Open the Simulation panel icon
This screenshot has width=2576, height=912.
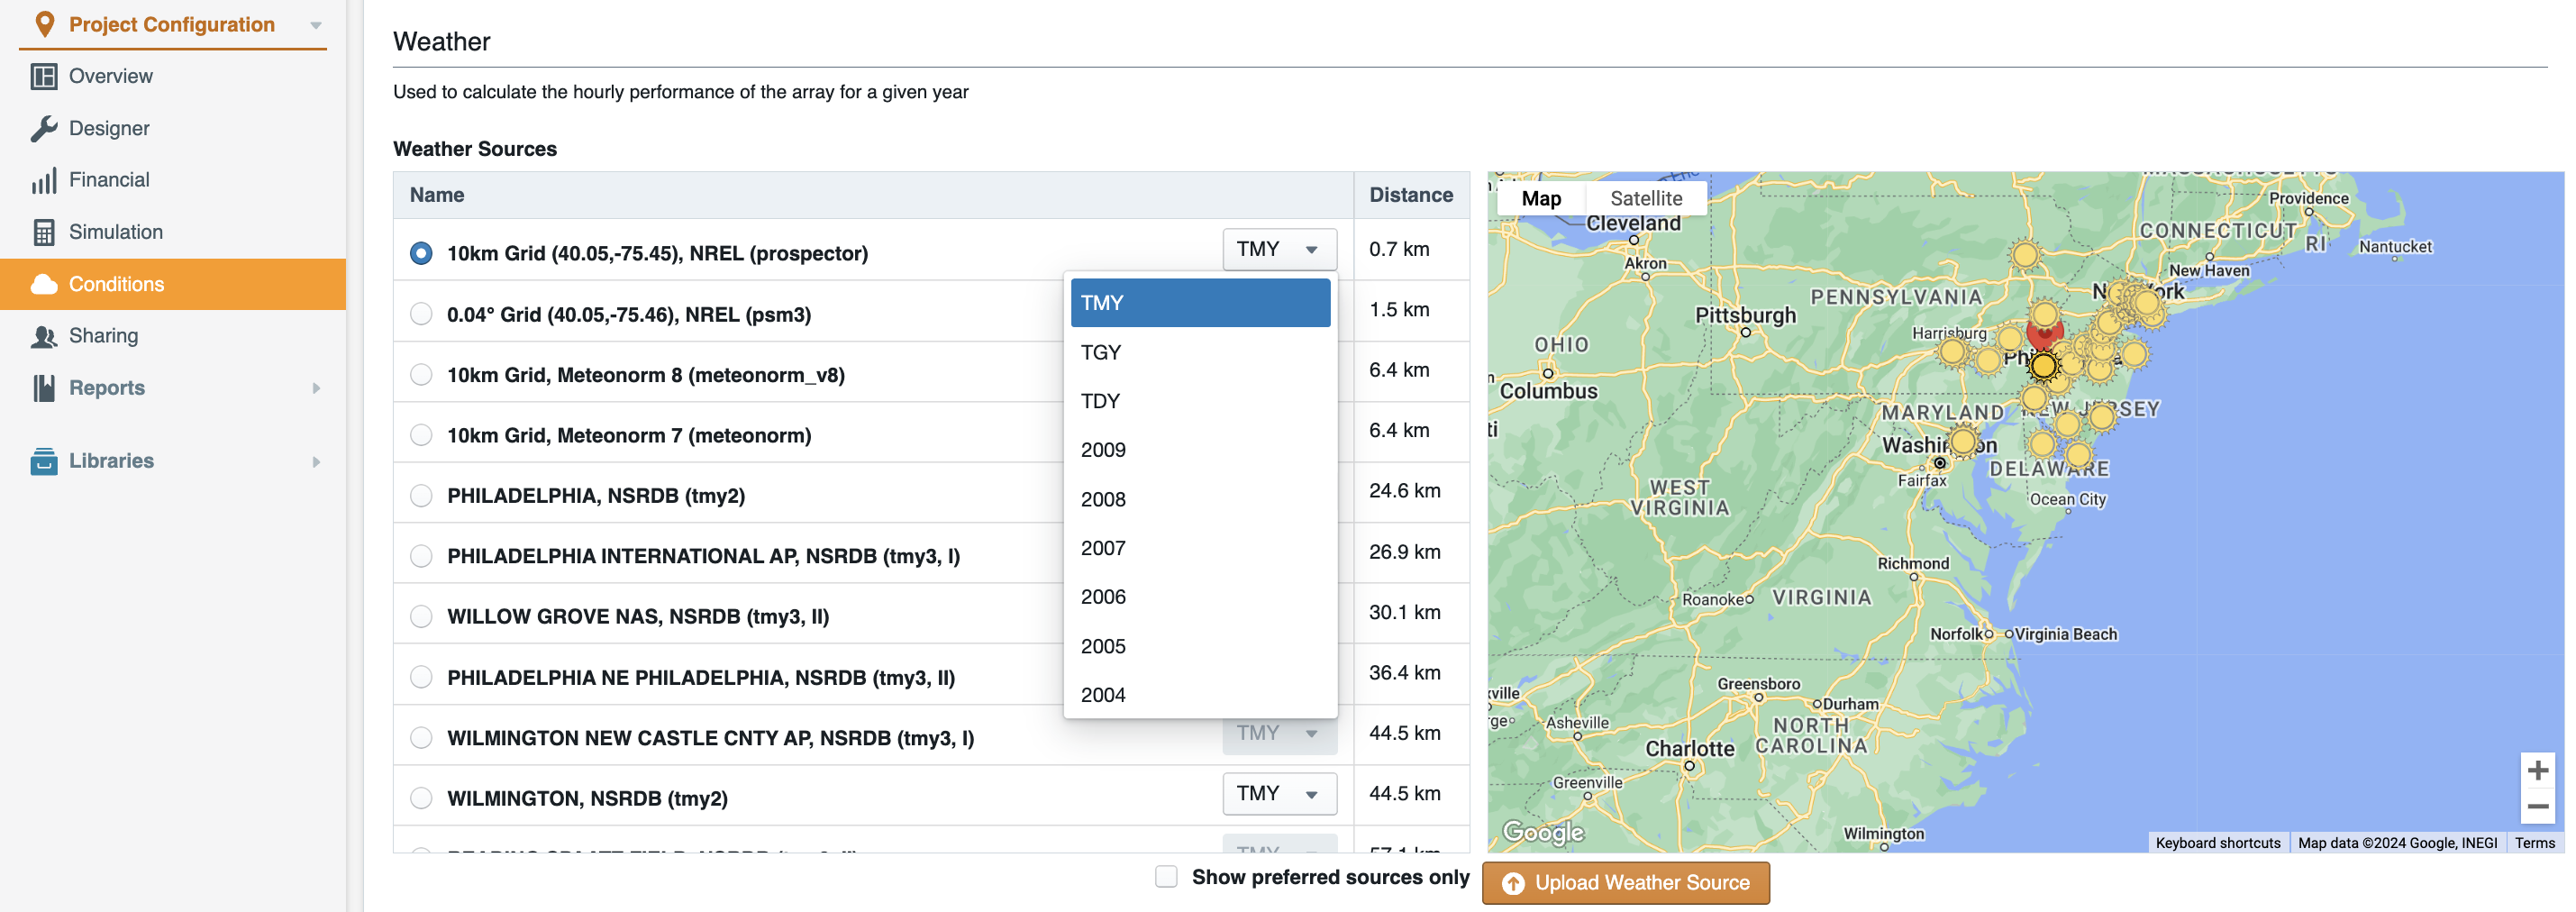[x=44, y=232]
